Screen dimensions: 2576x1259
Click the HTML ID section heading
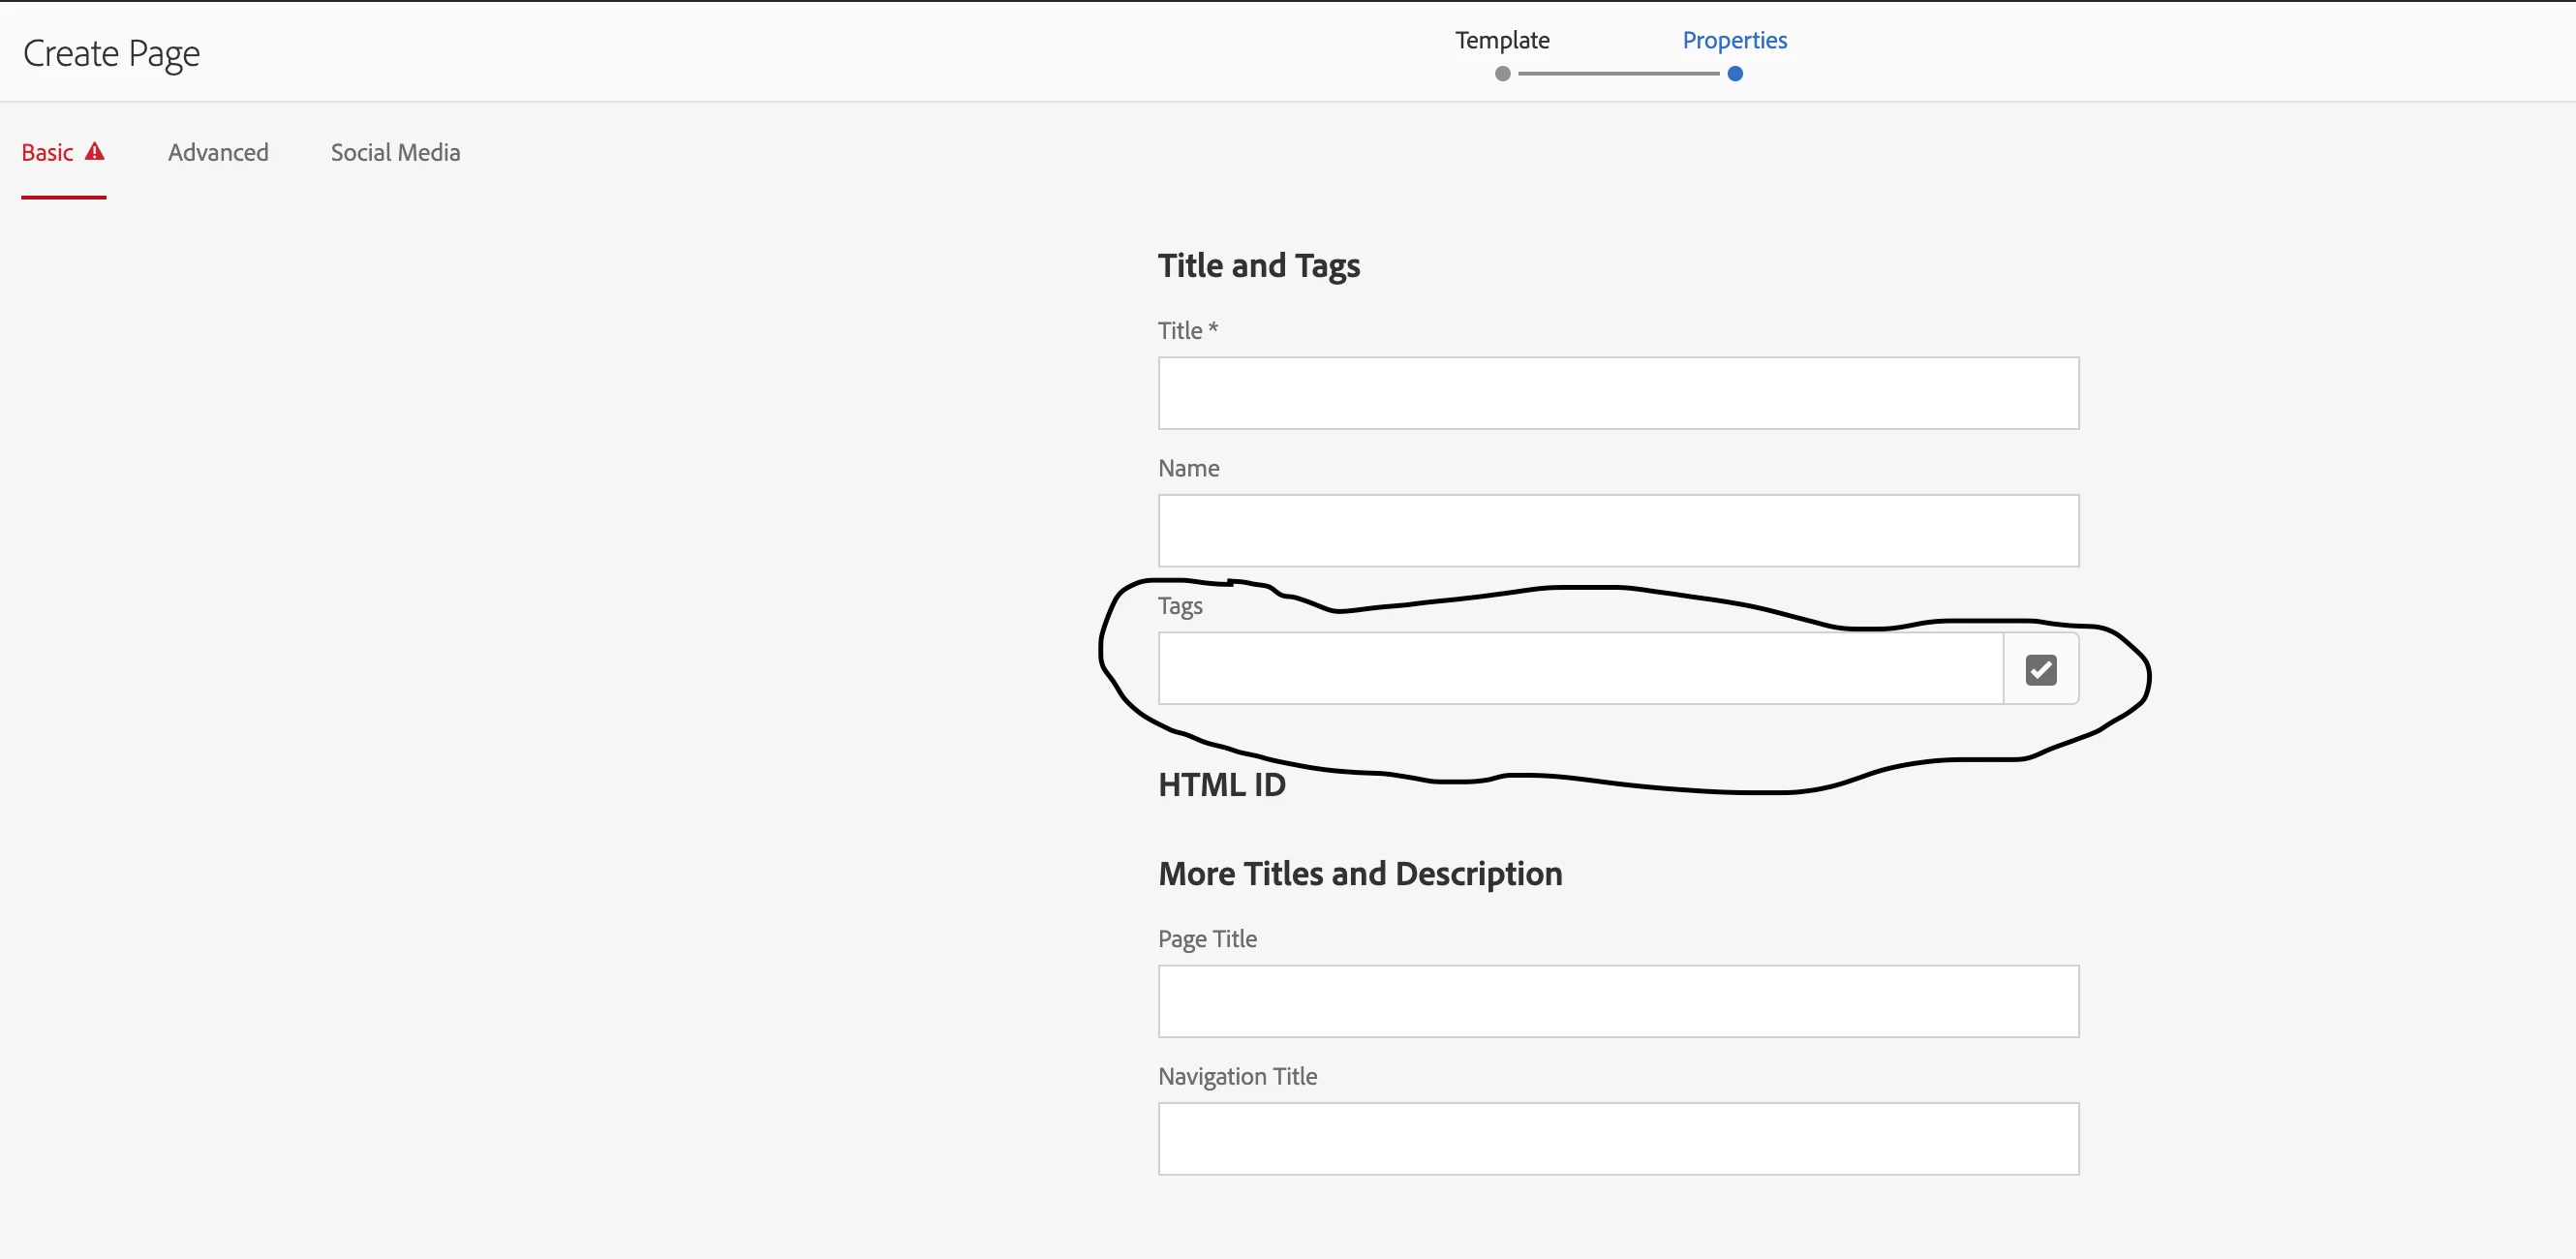pyautogui.click(x=1221, y=785)
